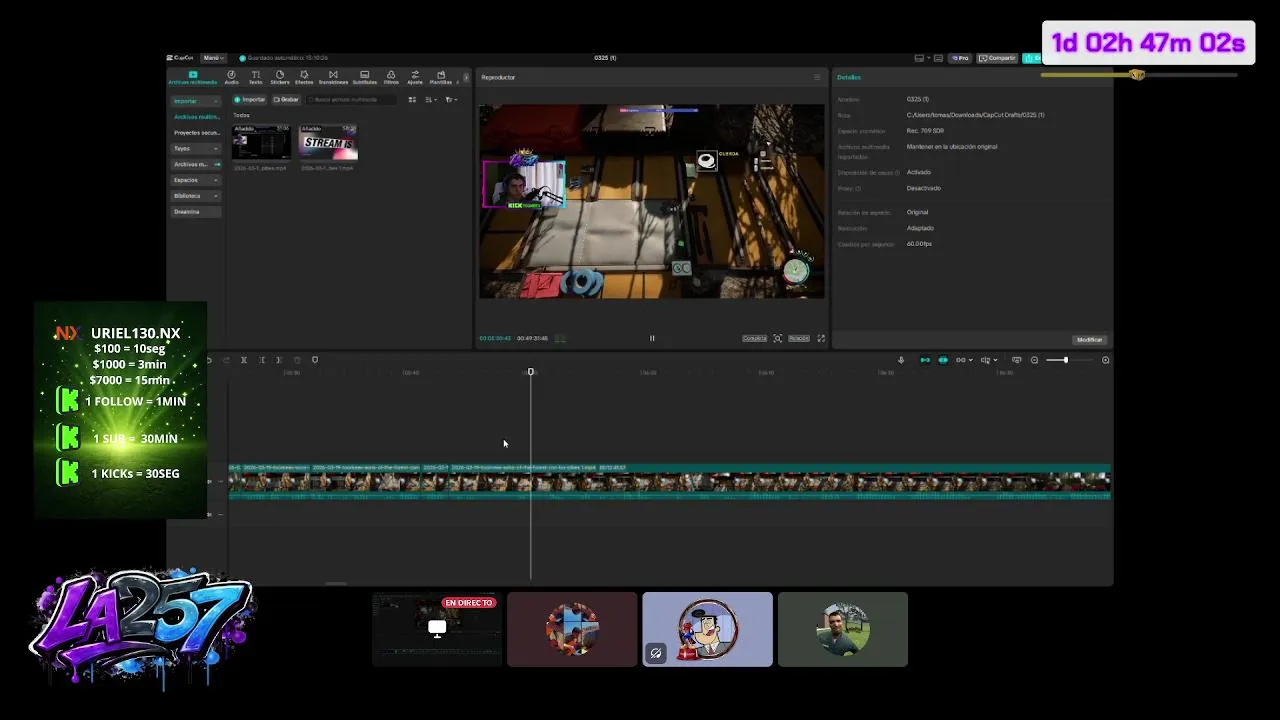
Task: Zoom out the timeline
Action: click(1034, 360)
